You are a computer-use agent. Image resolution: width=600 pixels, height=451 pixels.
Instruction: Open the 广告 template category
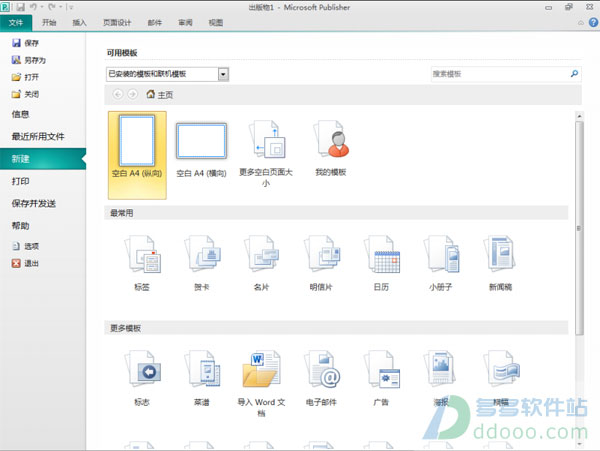[381, 378]
